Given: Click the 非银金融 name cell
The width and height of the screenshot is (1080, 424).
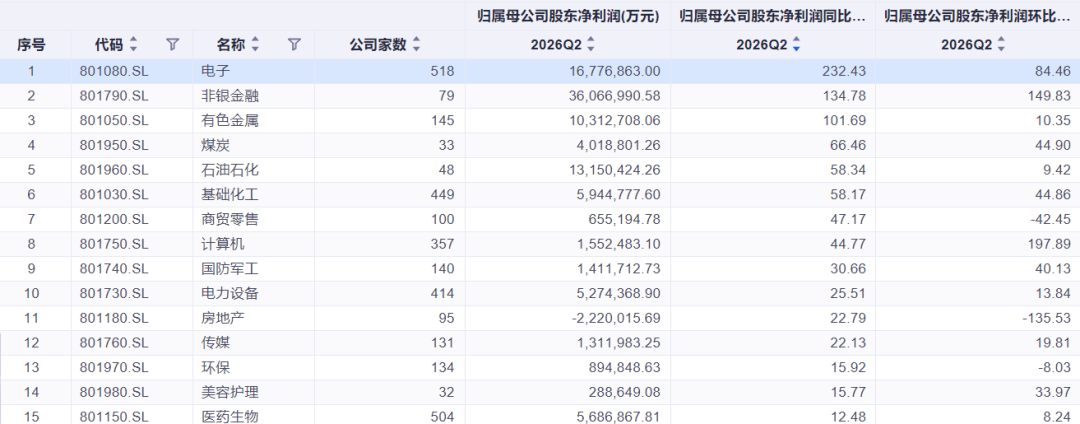Looking at the screenshot, I should tap(230, 96).
